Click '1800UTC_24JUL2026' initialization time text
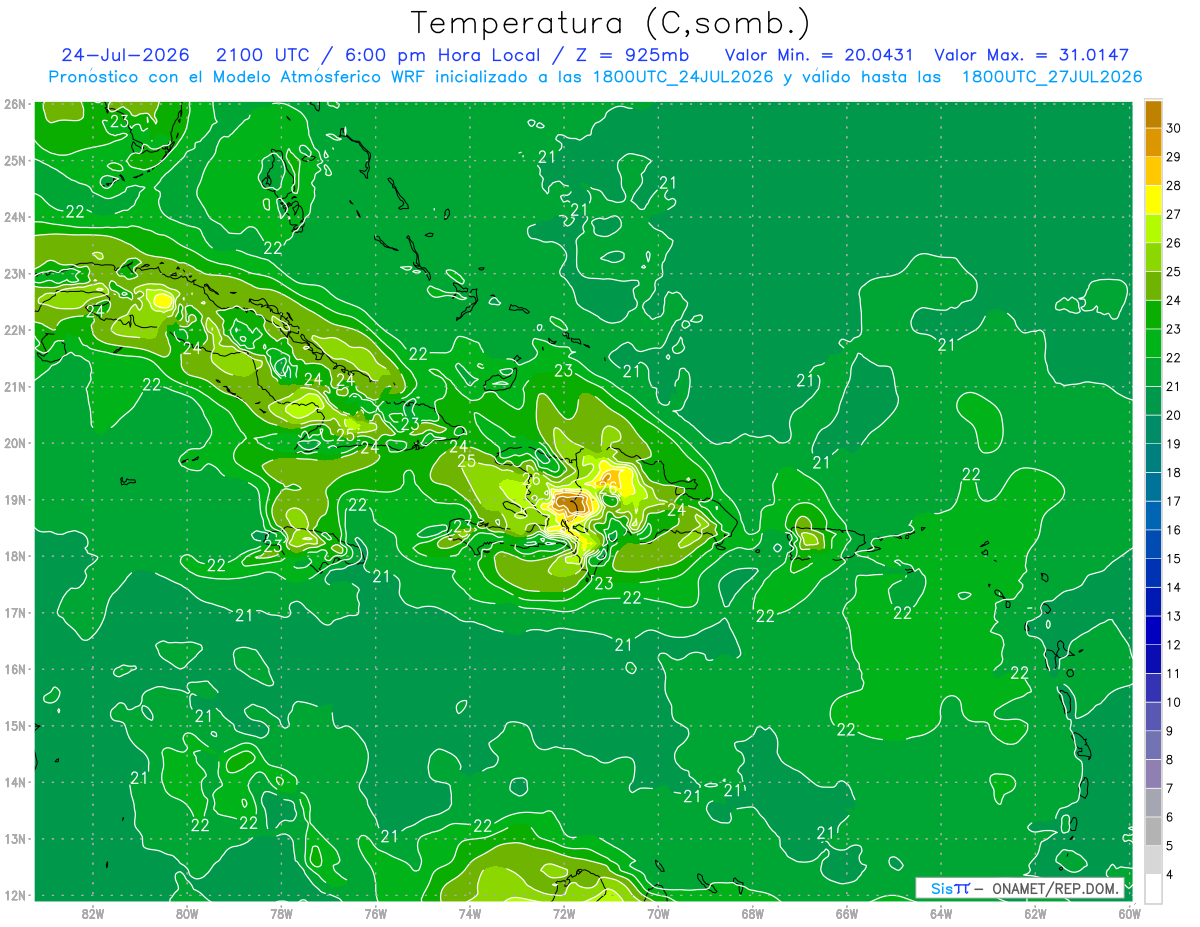The image size is (1200, 927). [682, 77]
